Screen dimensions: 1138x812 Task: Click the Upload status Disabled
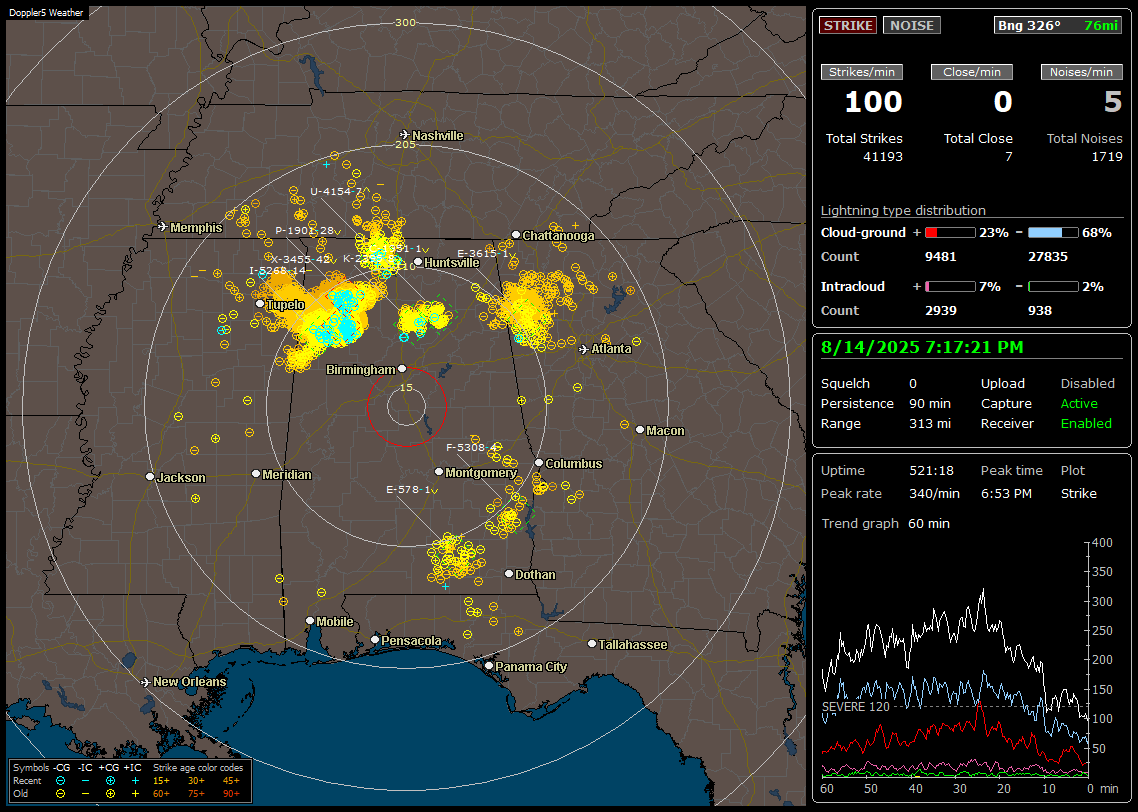pos(1087,383)
